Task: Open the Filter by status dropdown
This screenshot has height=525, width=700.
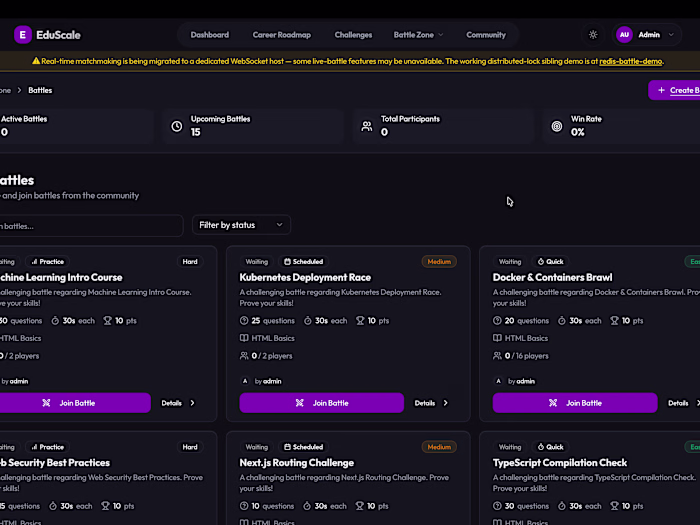Action: tap(241, 225)
